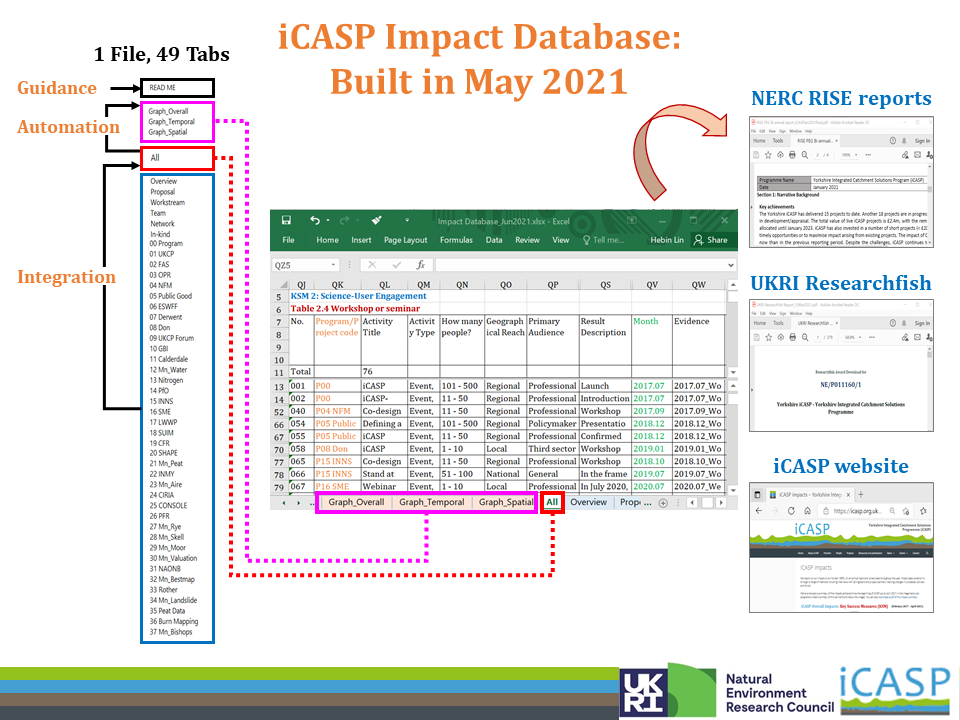The height and width of the screenshot is (720, 960).
Task: Click the New Sheet plus button
Action: (x=663, y=503)
